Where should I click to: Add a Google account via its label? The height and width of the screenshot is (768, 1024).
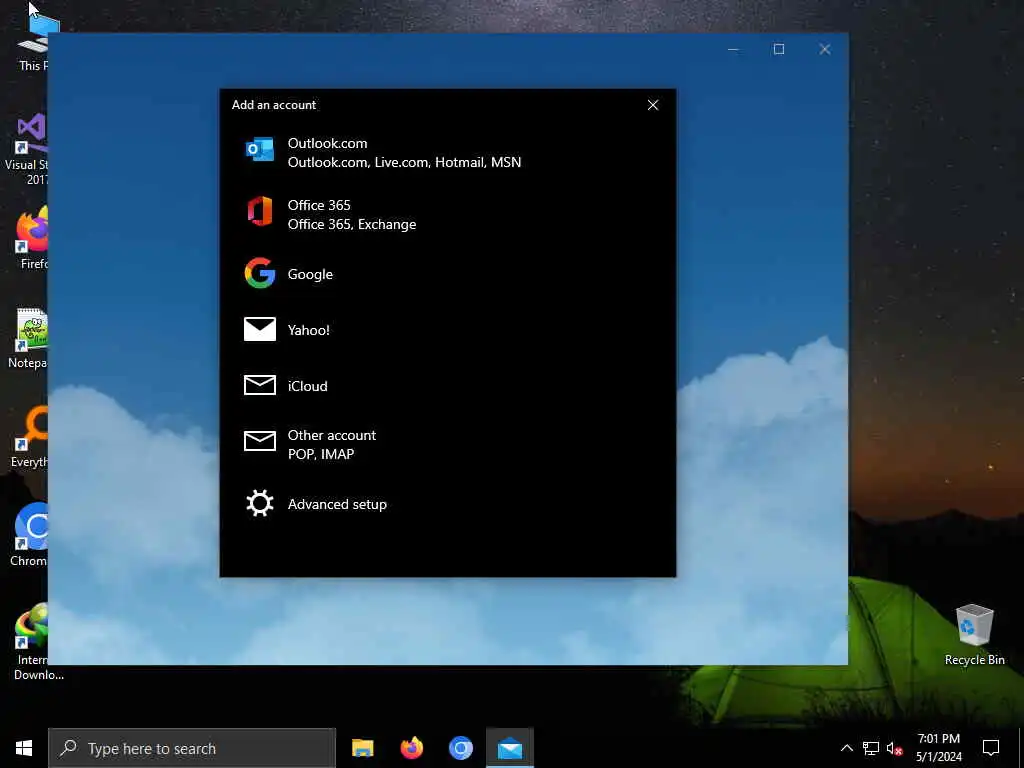(x=310, y=274)
